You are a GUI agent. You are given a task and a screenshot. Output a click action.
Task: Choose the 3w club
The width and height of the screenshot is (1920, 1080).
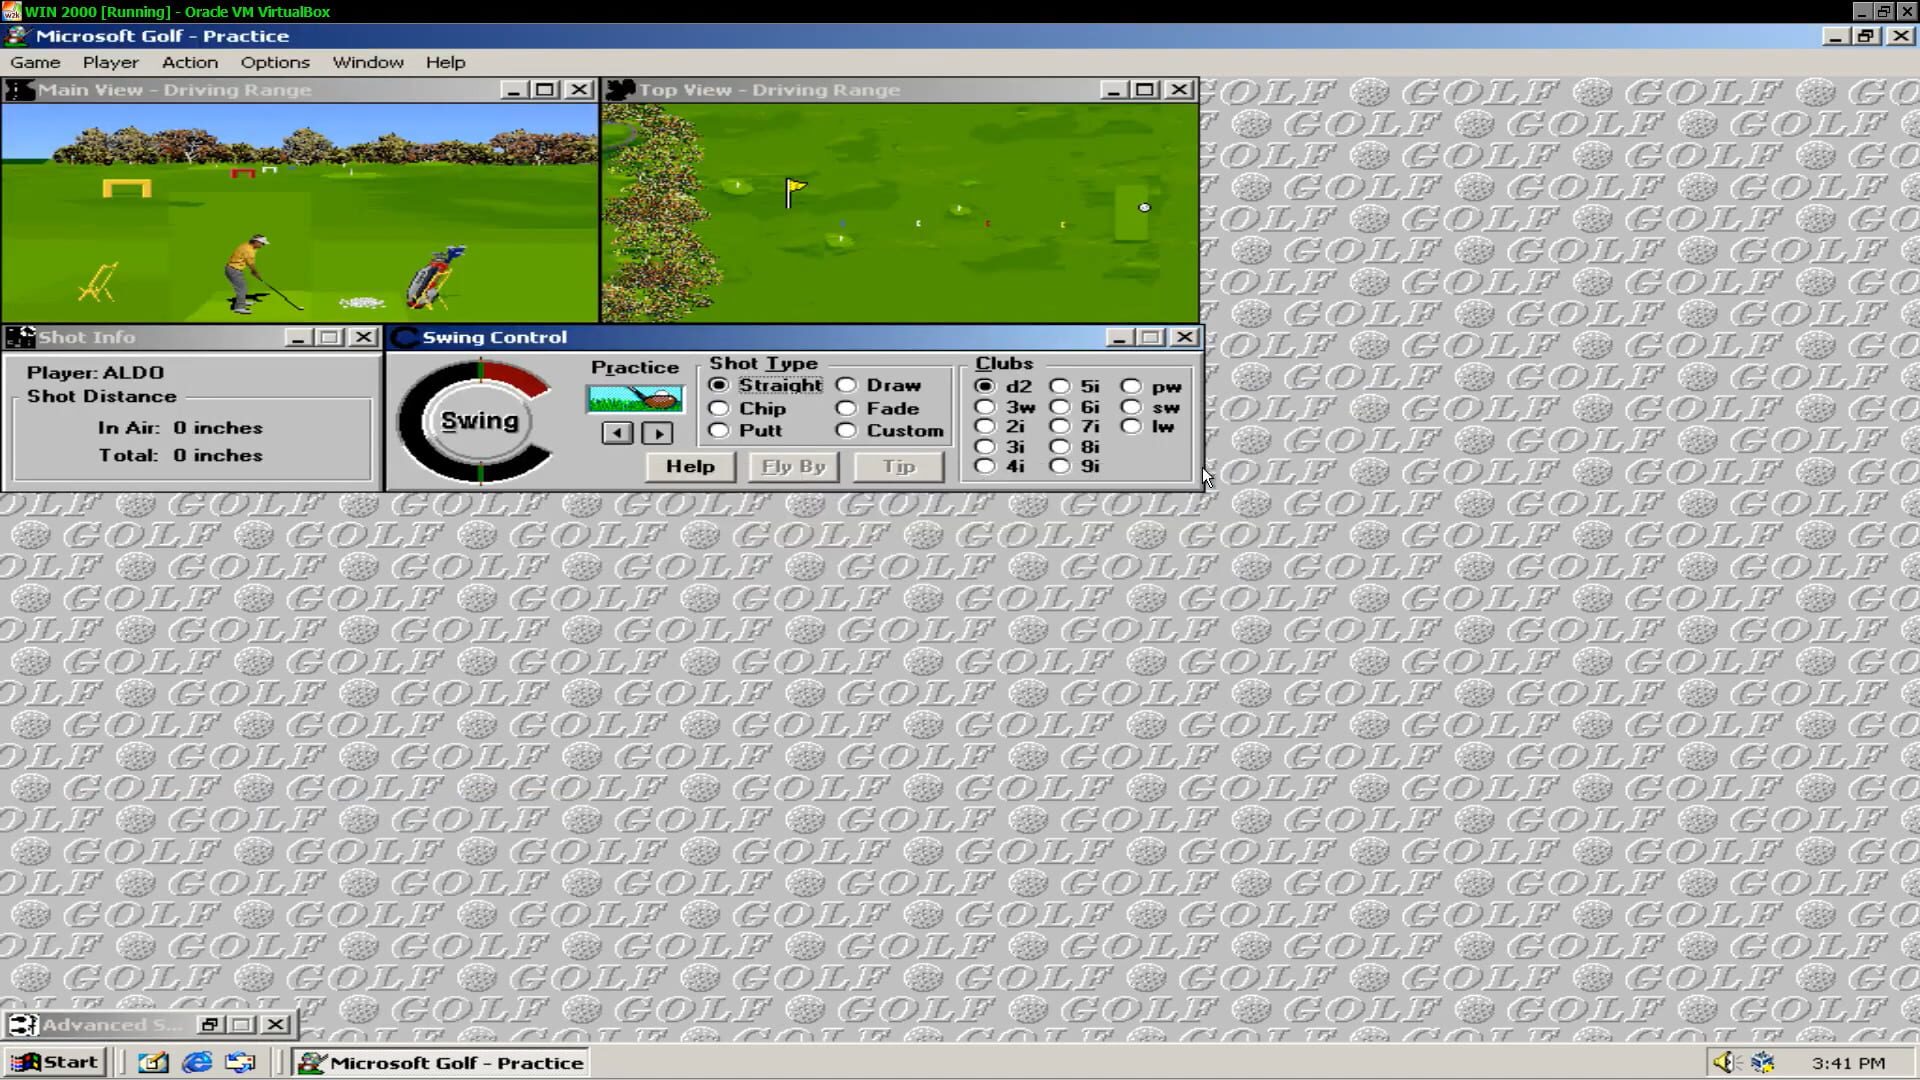pos(986,406)
